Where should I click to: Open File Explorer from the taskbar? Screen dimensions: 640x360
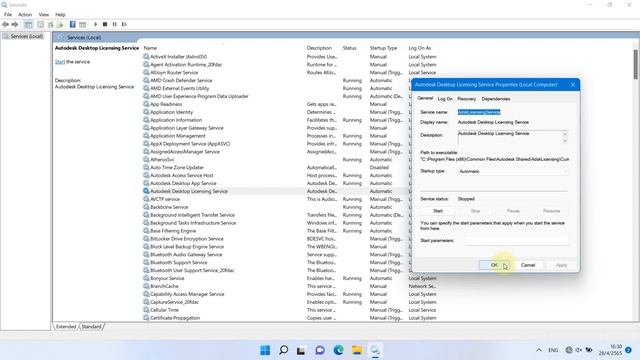[357, 350]
